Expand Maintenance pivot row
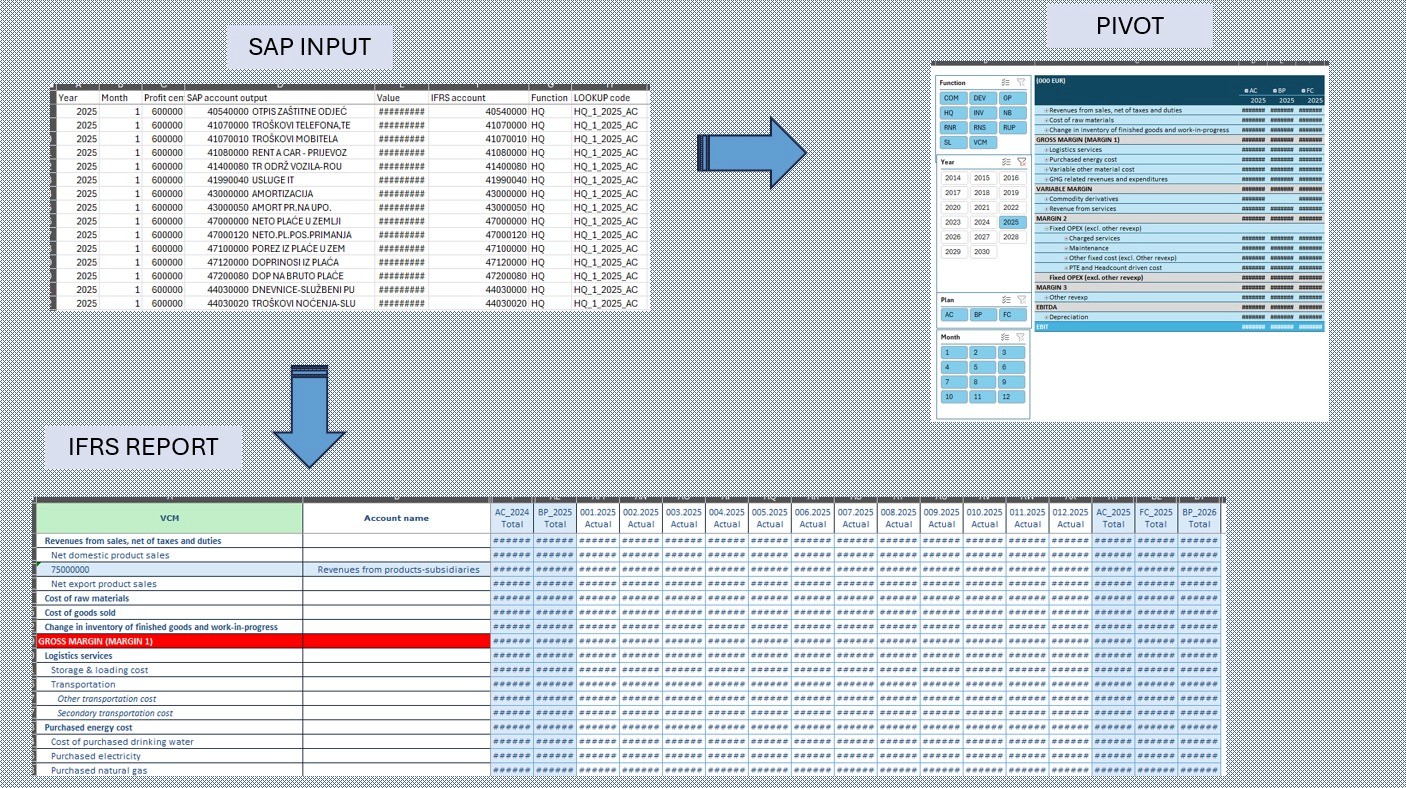The height and width of the screenshot is (788, 1406). pyautogui.click(x=1066, y=248)
